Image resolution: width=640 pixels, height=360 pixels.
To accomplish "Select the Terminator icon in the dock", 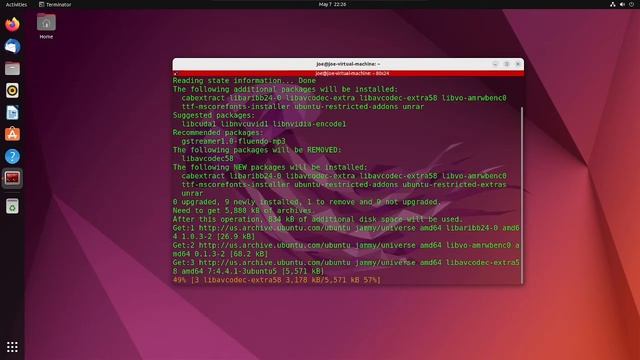I will [12, 178].
